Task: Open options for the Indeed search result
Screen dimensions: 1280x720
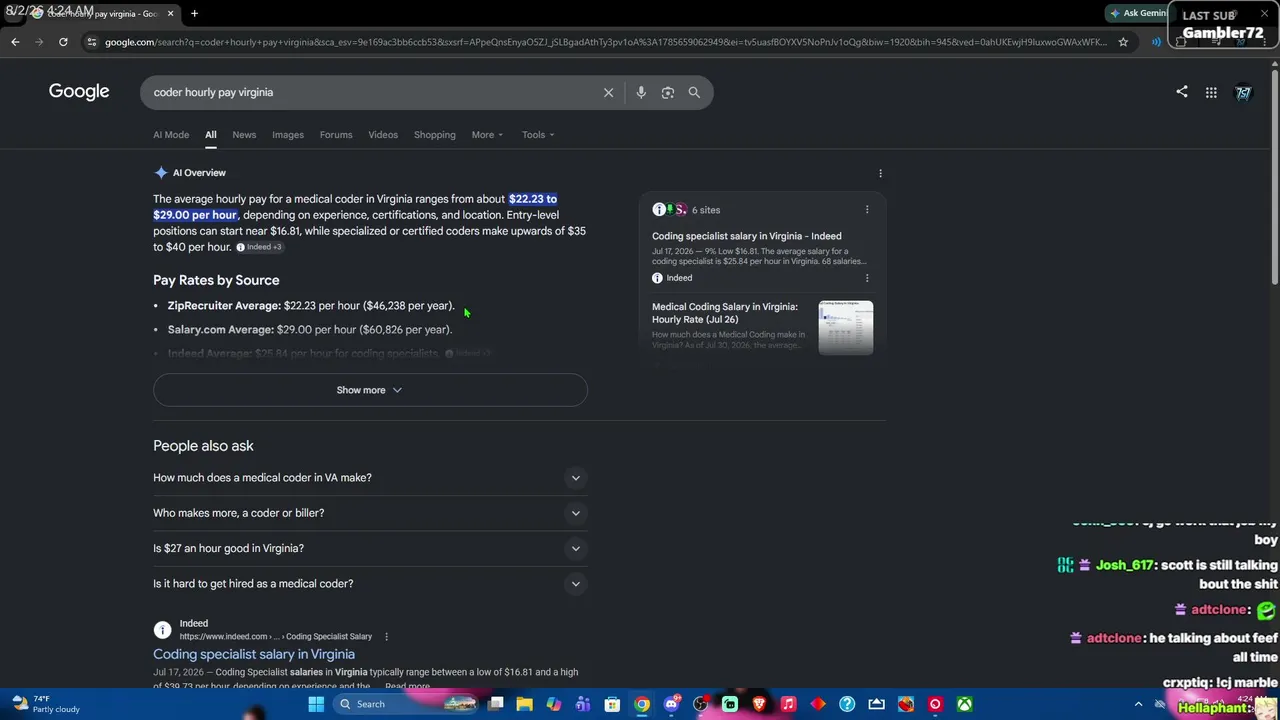Action: pyautogui.click(x=386, y=637)
